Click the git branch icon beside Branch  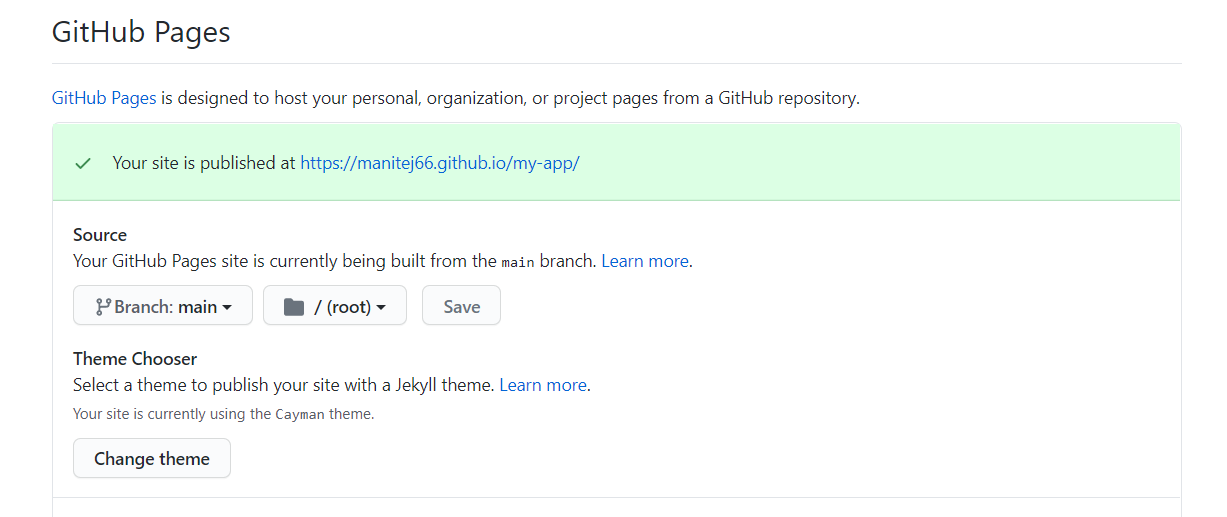tap(102, 307)
